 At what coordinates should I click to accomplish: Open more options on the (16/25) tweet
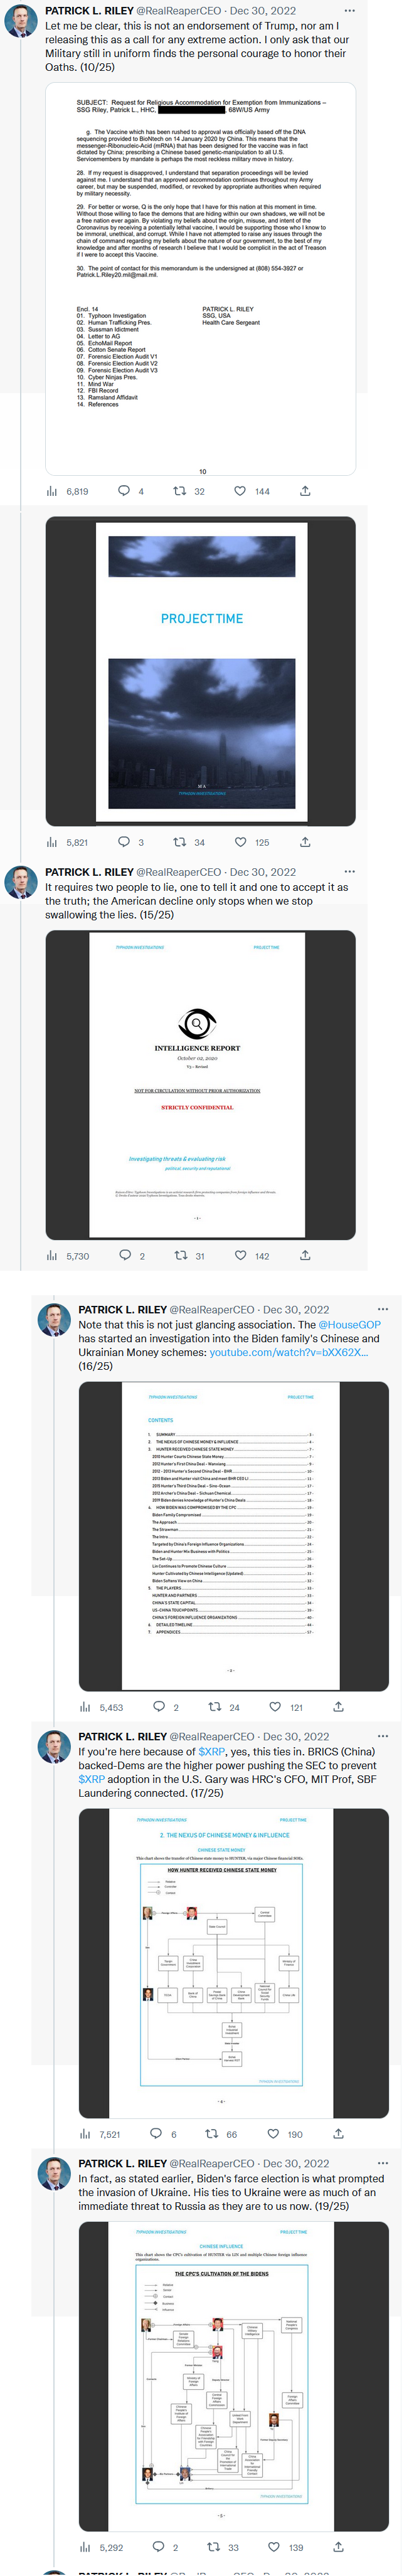[x=382, y=1309]
